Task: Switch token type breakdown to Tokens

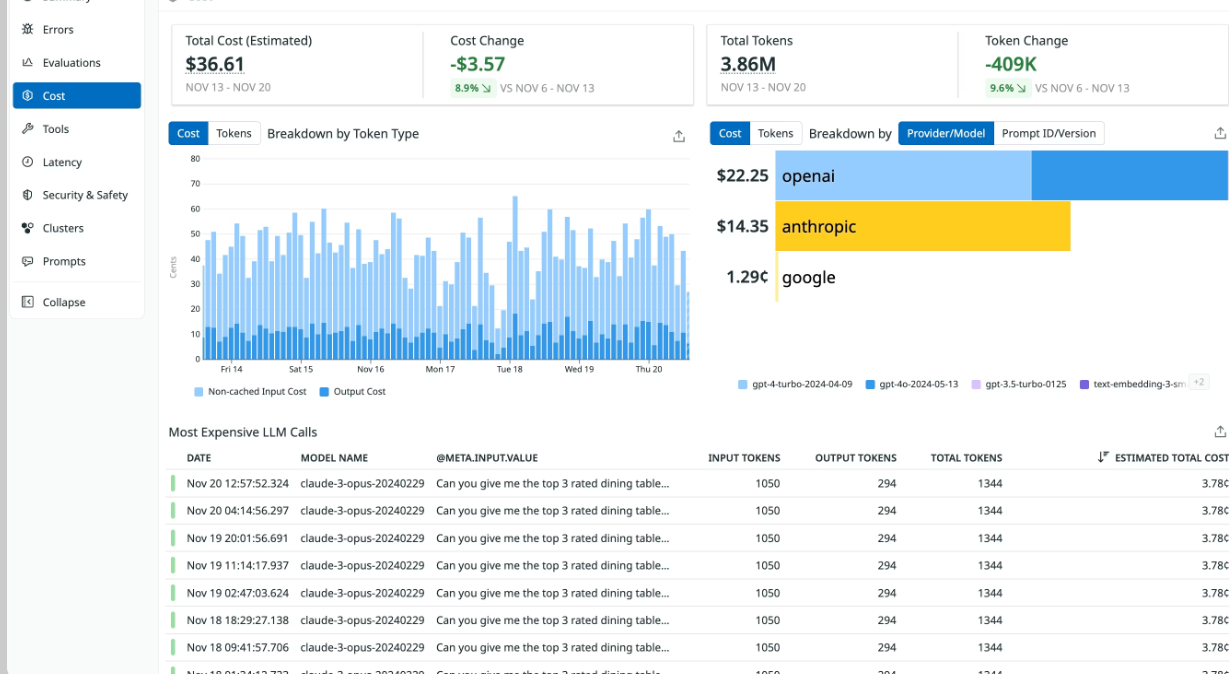Action: click(x=234, y=134)
